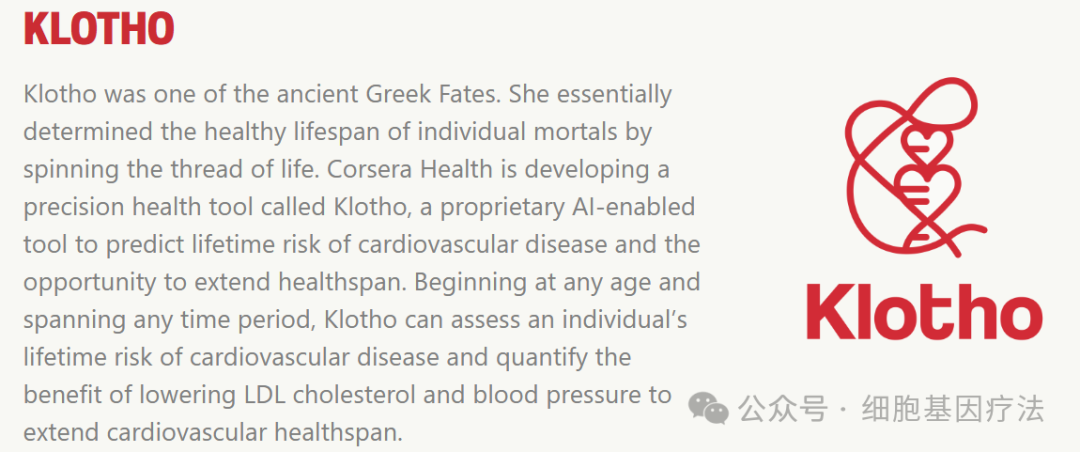Click 'extend cardiovascular healthspan' closing line
The height and width of the screenshot is (452, 1080).
(211, 433)
